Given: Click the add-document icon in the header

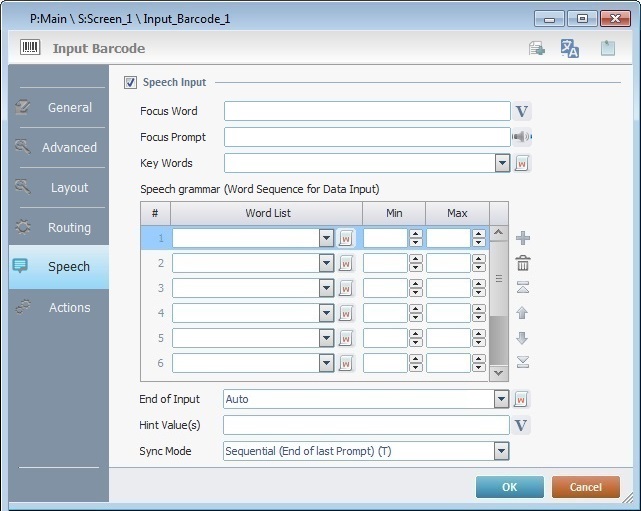Looking at the screenshot, I should tap(536, 49).
